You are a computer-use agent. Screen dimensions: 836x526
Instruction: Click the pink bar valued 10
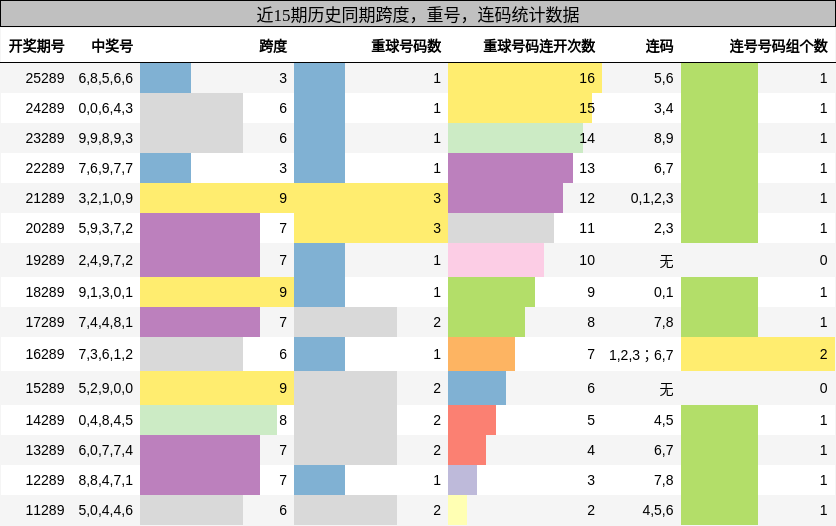click(496, 260)
